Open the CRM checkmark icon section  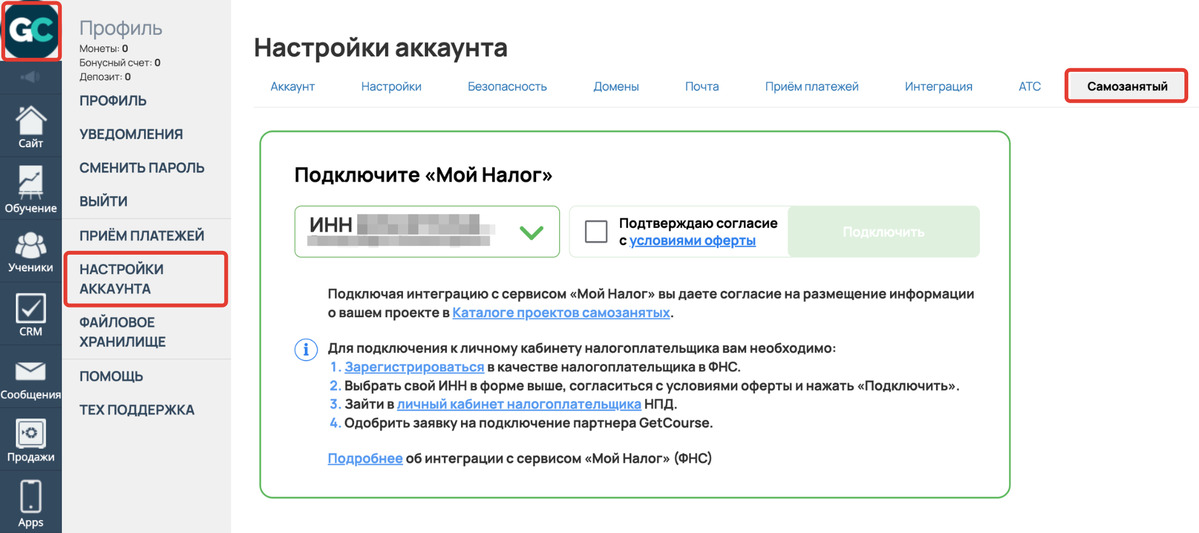30,314
